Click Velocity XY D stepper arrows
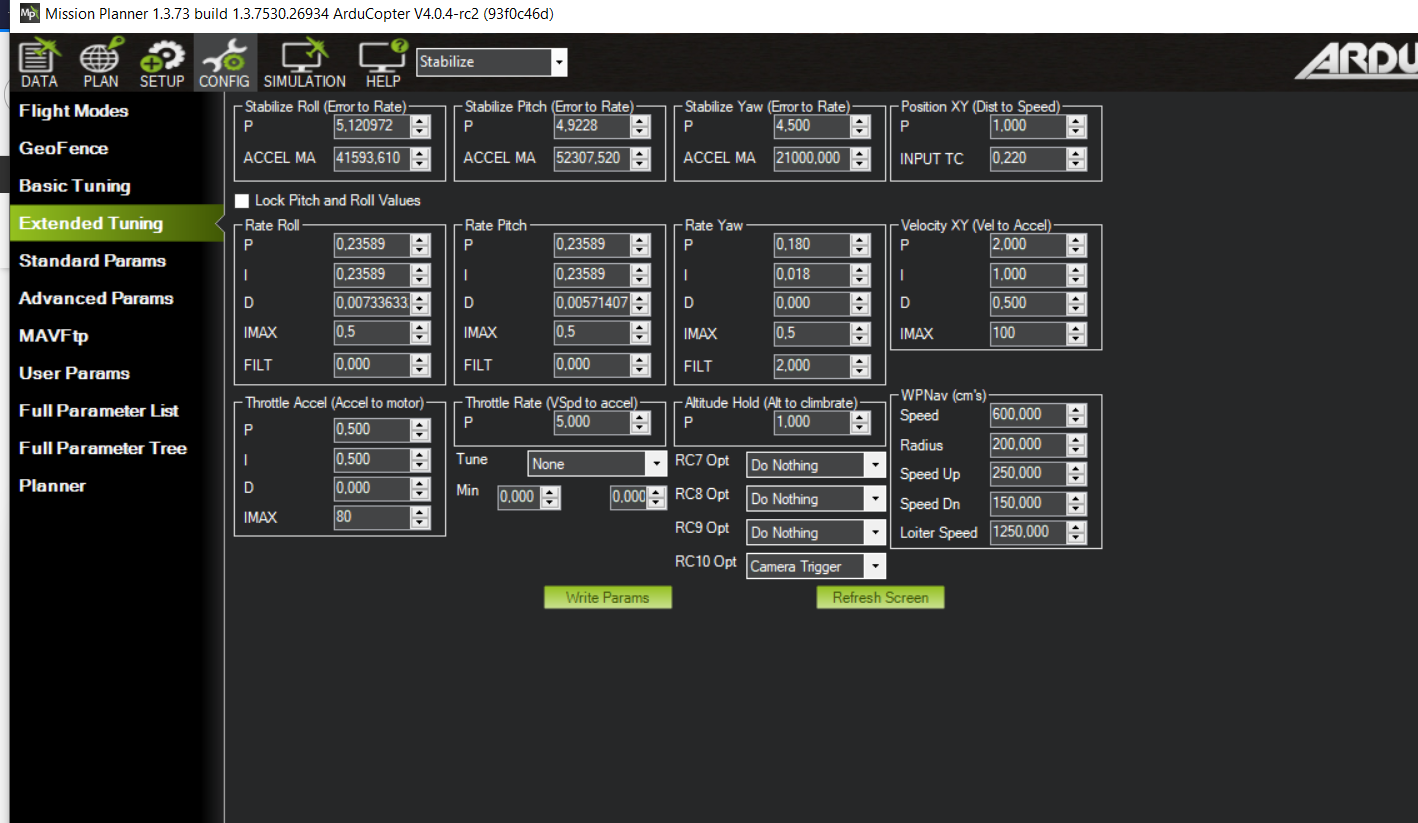 tap(1076, 304)
